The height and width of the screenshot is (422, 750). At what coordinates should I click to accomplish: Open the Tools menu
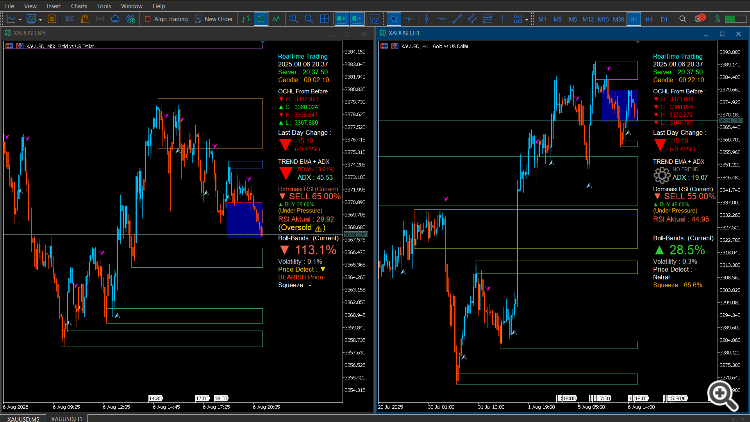104,6
